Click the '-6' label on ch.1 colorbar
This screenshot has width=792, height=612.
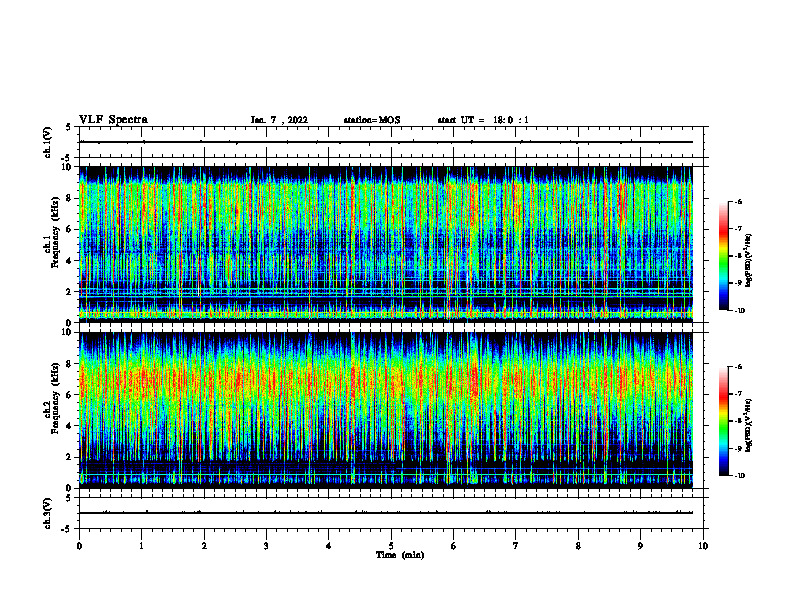coord(738,202)
